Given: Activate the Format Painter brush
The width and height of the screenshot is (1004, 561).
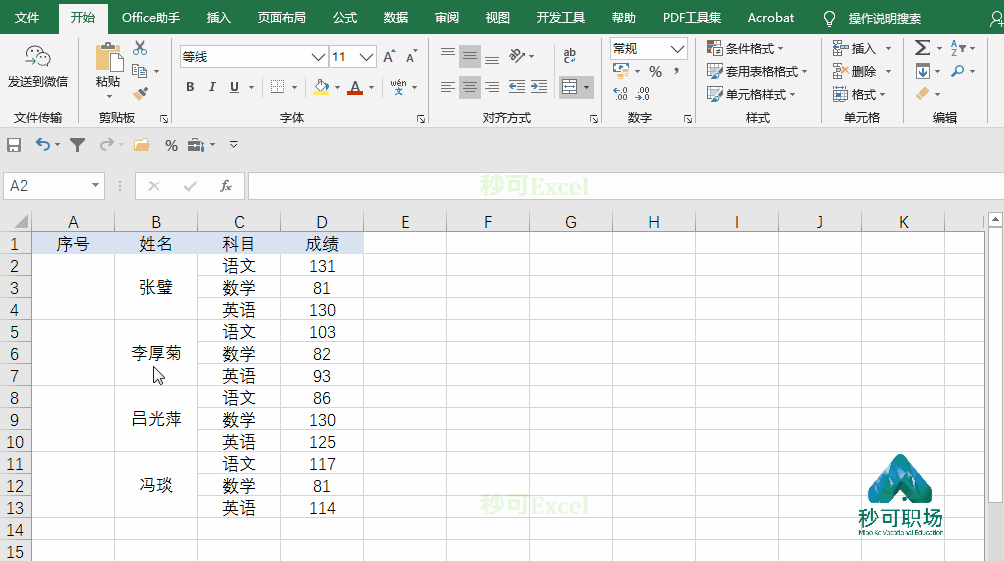Looking at the screenshot, I should point(140,94).
